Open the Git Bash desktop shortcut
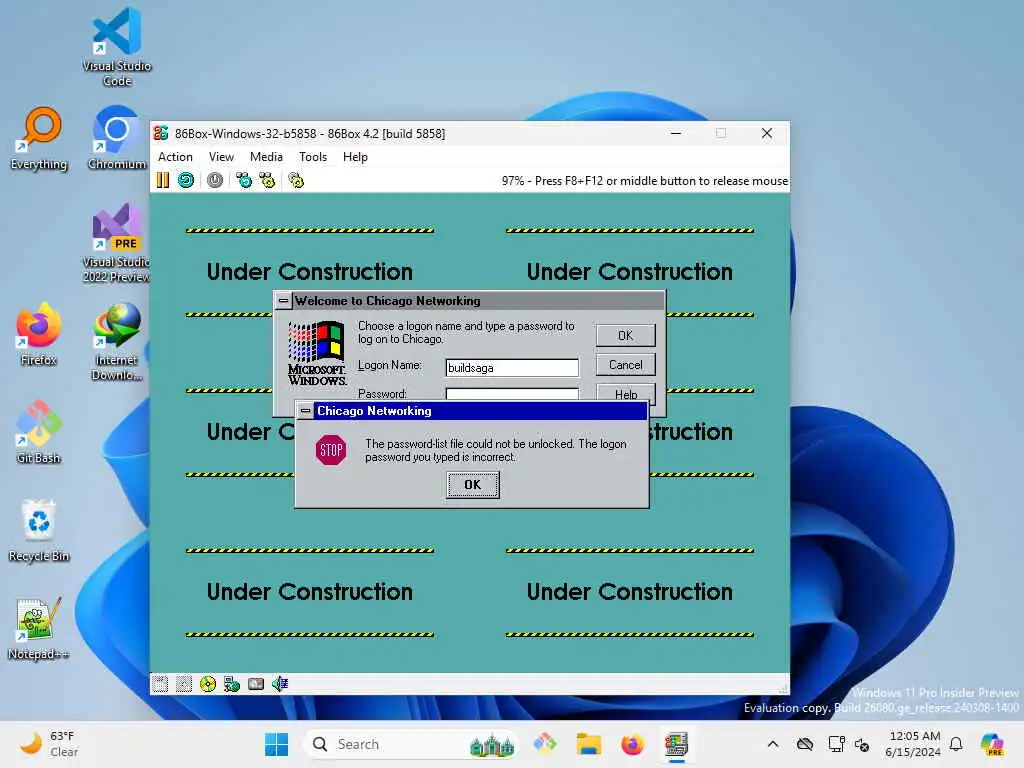 (39, 432)
